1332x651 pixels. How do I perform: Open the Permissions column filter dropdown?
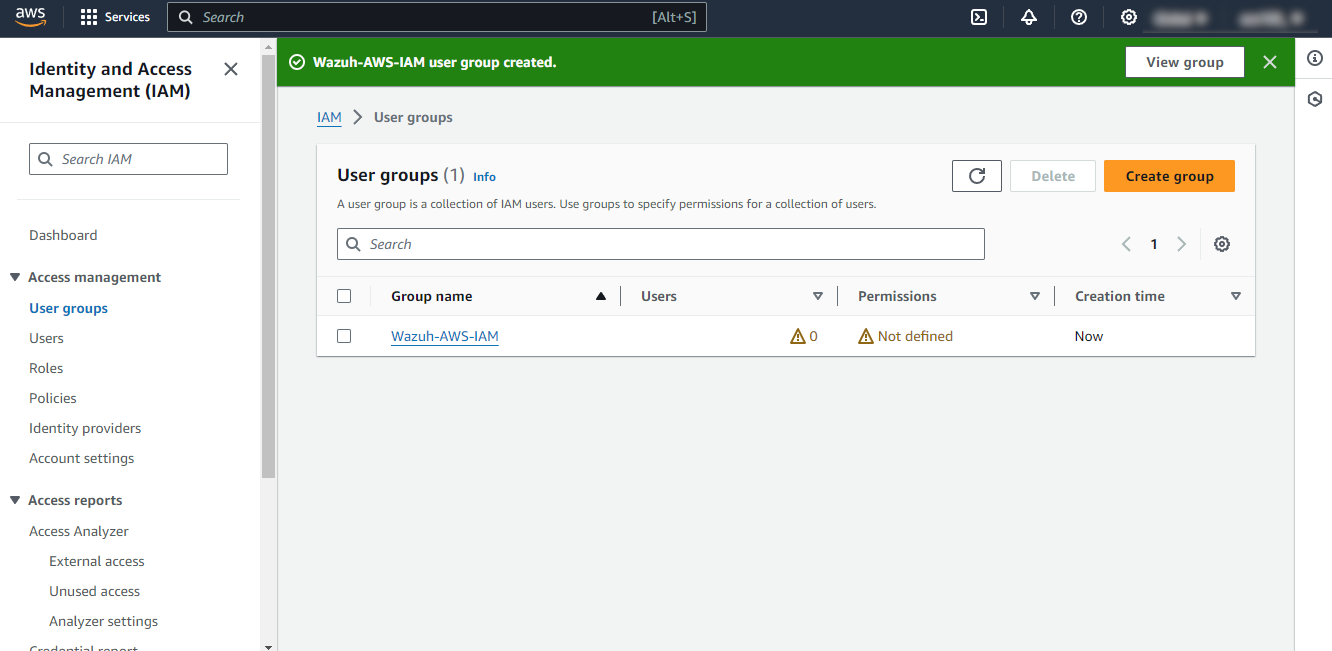point(1035,296)
